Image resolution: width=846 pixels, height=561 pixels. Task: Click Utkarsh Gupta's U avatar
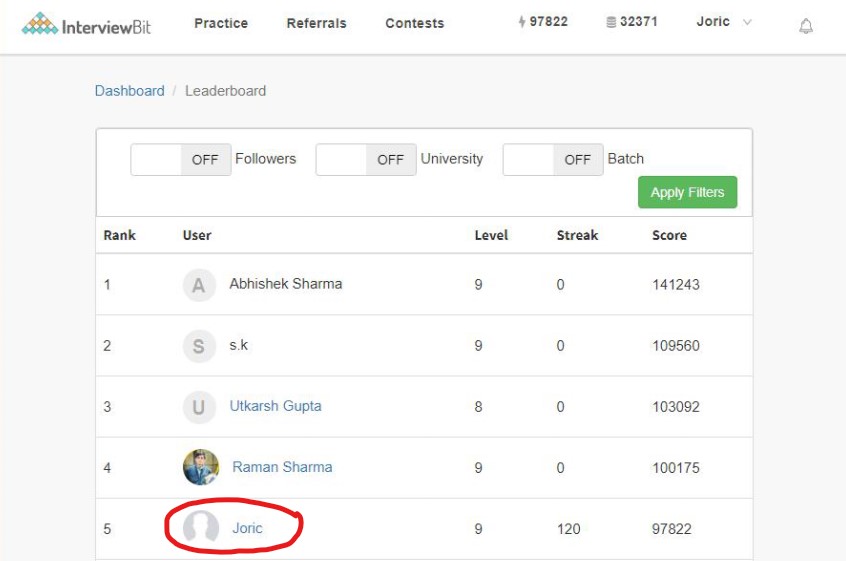tap(199, 407)
